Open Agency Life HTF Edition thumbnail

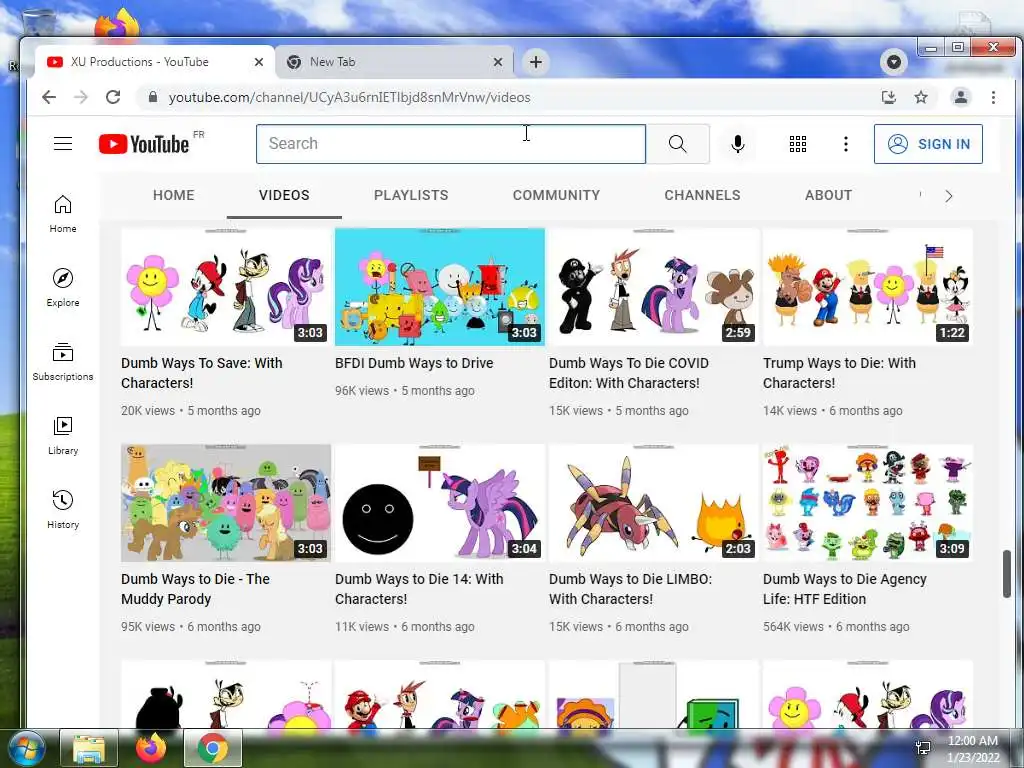click(x=867, y=503)
